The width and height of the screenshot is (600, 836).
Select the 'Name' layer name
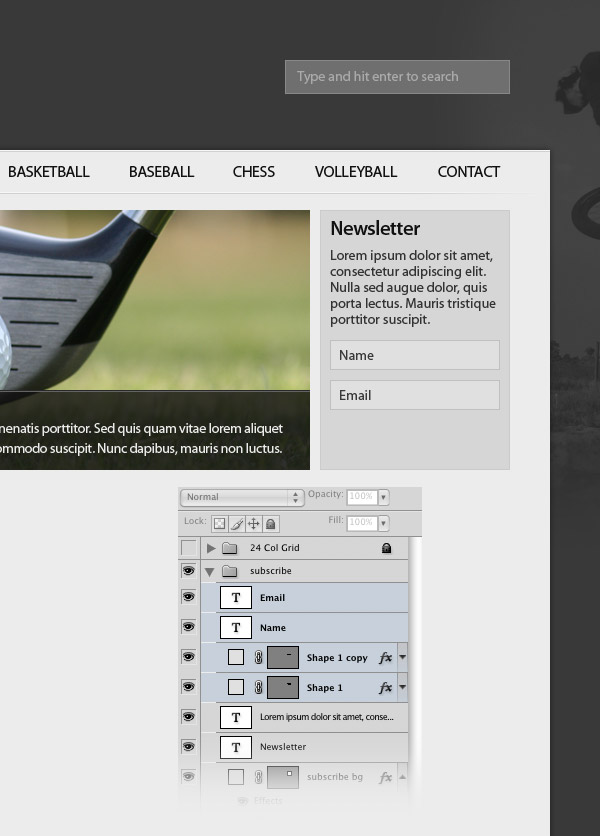[273, 628]
